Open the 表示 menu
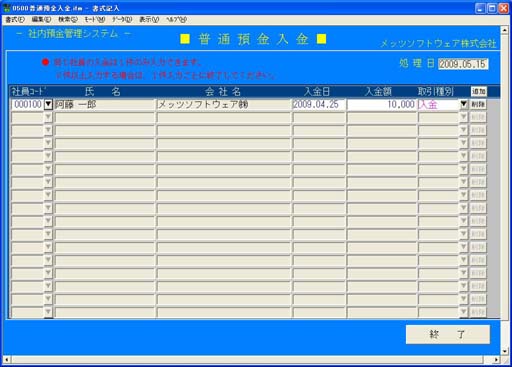Image resolution: width=512 pixels, height=367 pixels. [x=149, y=20]
